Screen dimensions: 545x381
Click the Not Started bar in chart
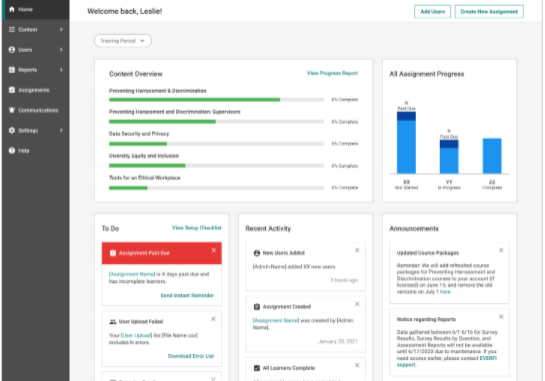tap(406, 143)
